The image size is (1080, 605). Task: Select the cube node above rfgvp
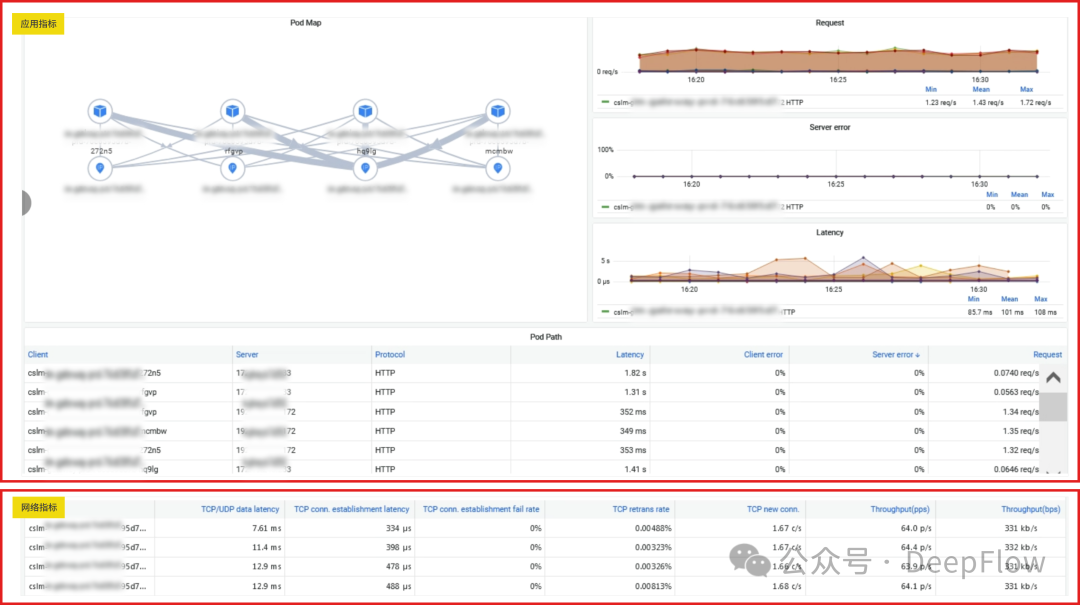coord(232,111)
